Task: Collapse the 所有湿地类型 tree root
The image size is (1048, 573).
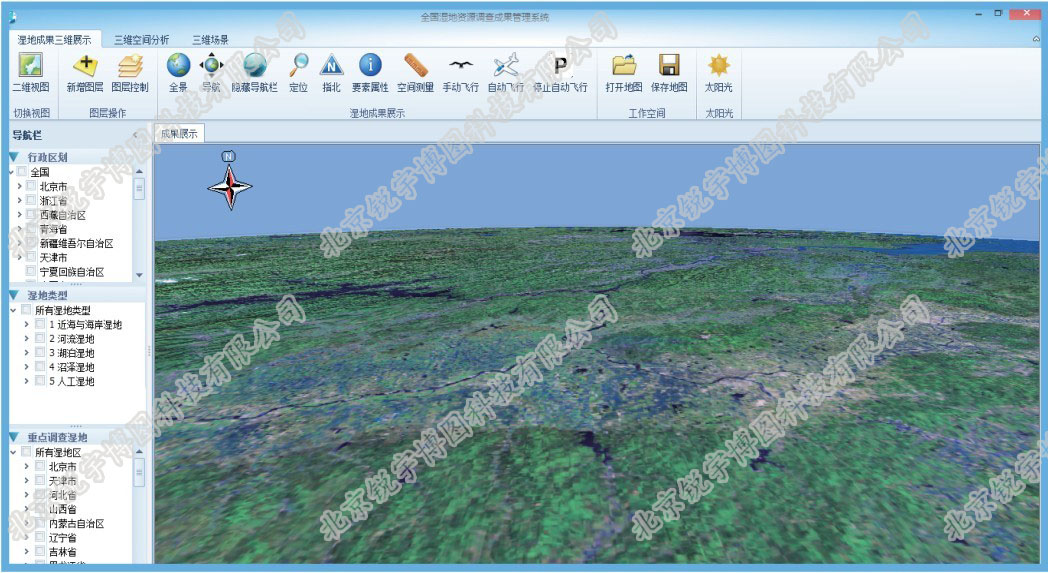Action: (13, 310)
